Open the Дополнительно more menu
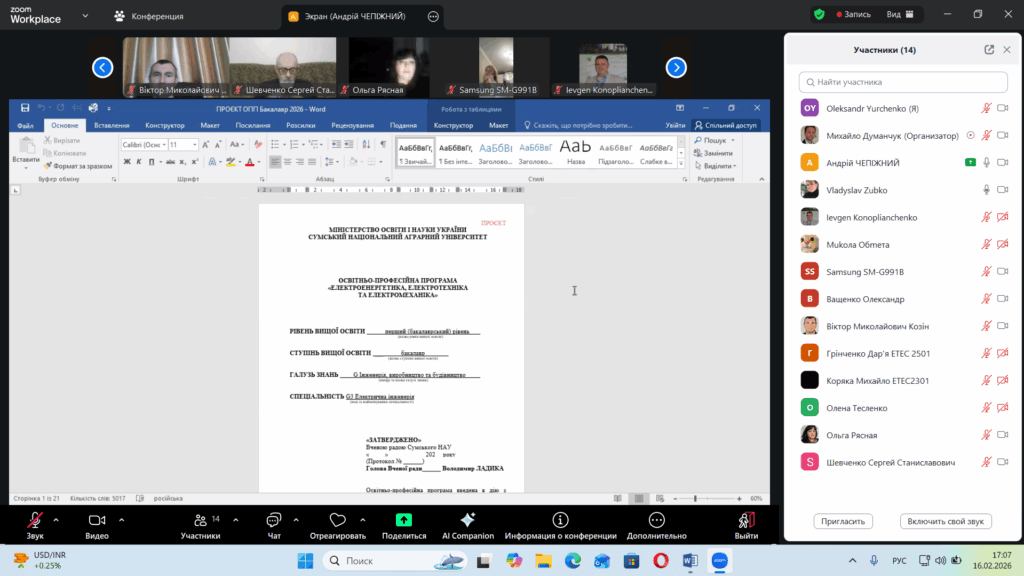 (x=654, y=525)
